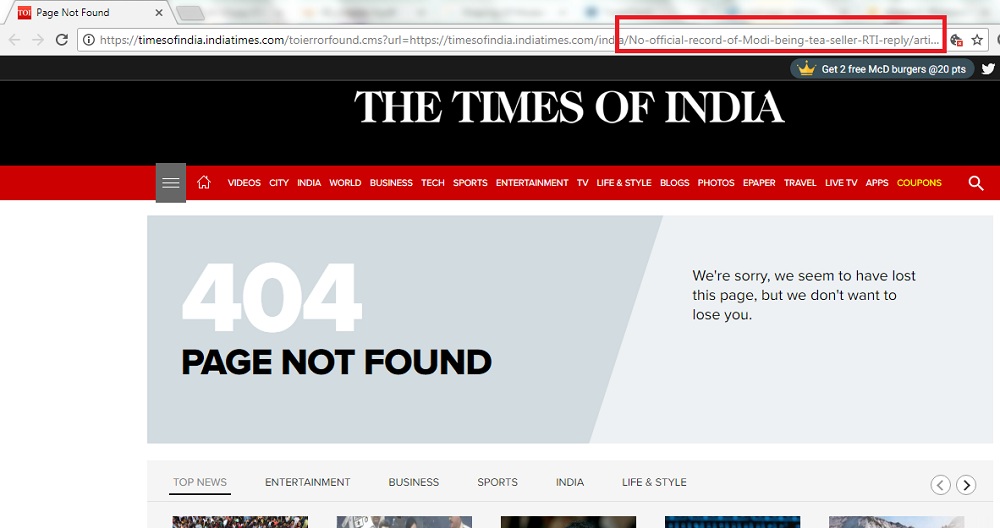Switch to the India news tab
Image resolution: width=1000 pixels, height=528 pixels.
pyautogui.click(x=570, y=482)
